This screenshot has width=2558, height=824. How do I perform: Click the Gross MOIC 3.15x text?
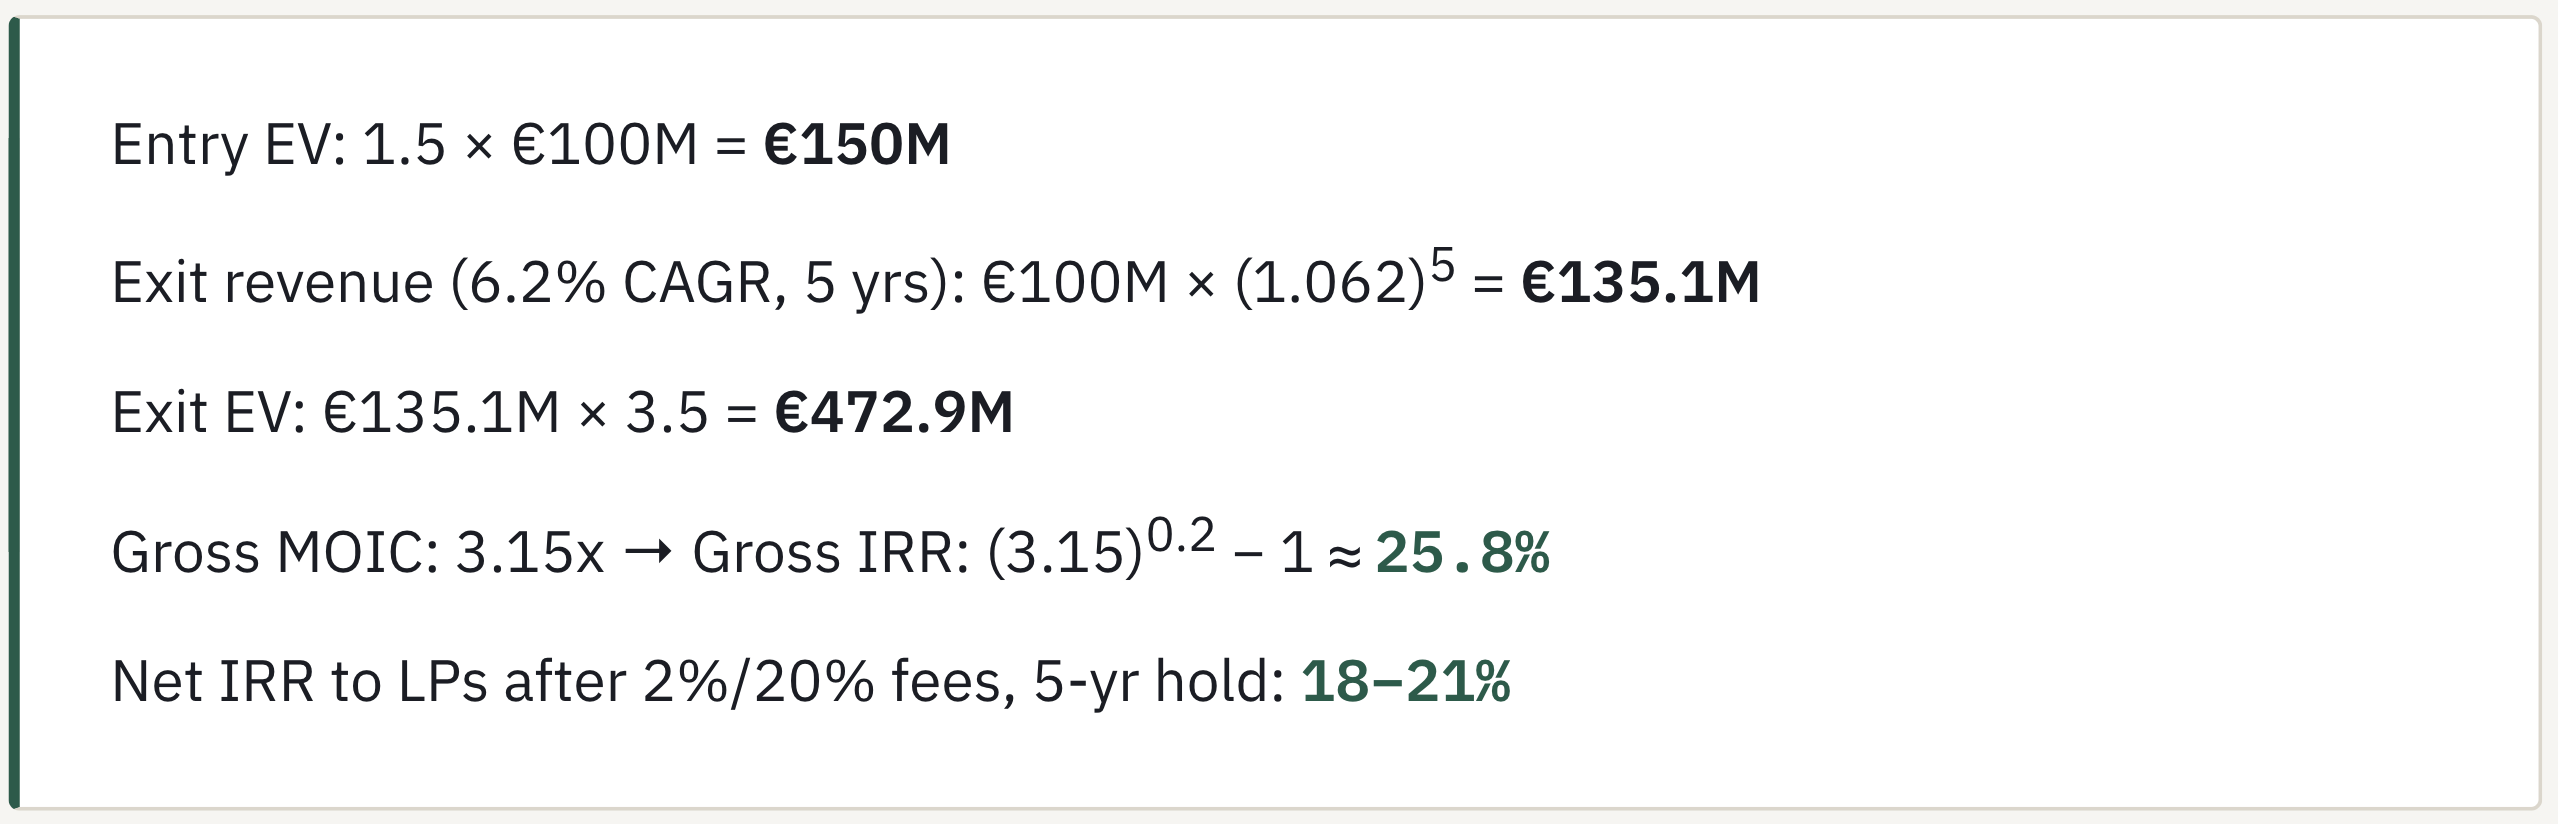[358, 552]
